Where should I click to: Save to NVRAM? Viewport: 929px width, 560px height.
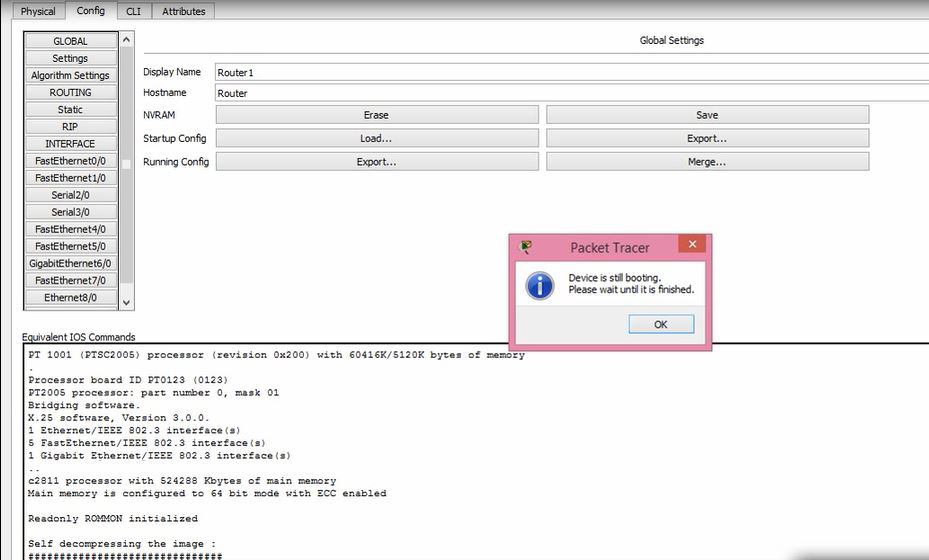tap(707, 115)
